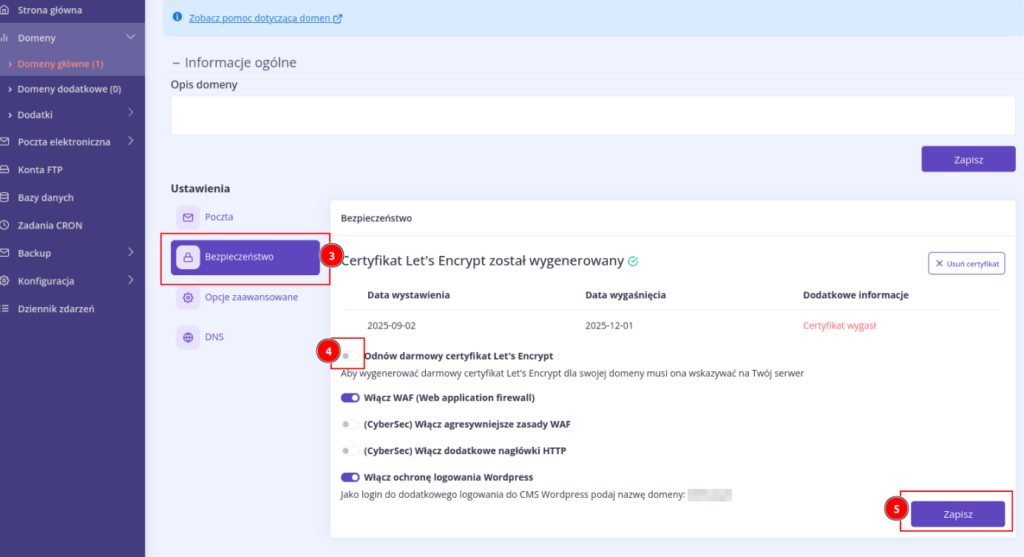Enable CyberSec additional HTTP headers toggle
The height and width of the screenshot is (557, 1024).
(350, 451)
